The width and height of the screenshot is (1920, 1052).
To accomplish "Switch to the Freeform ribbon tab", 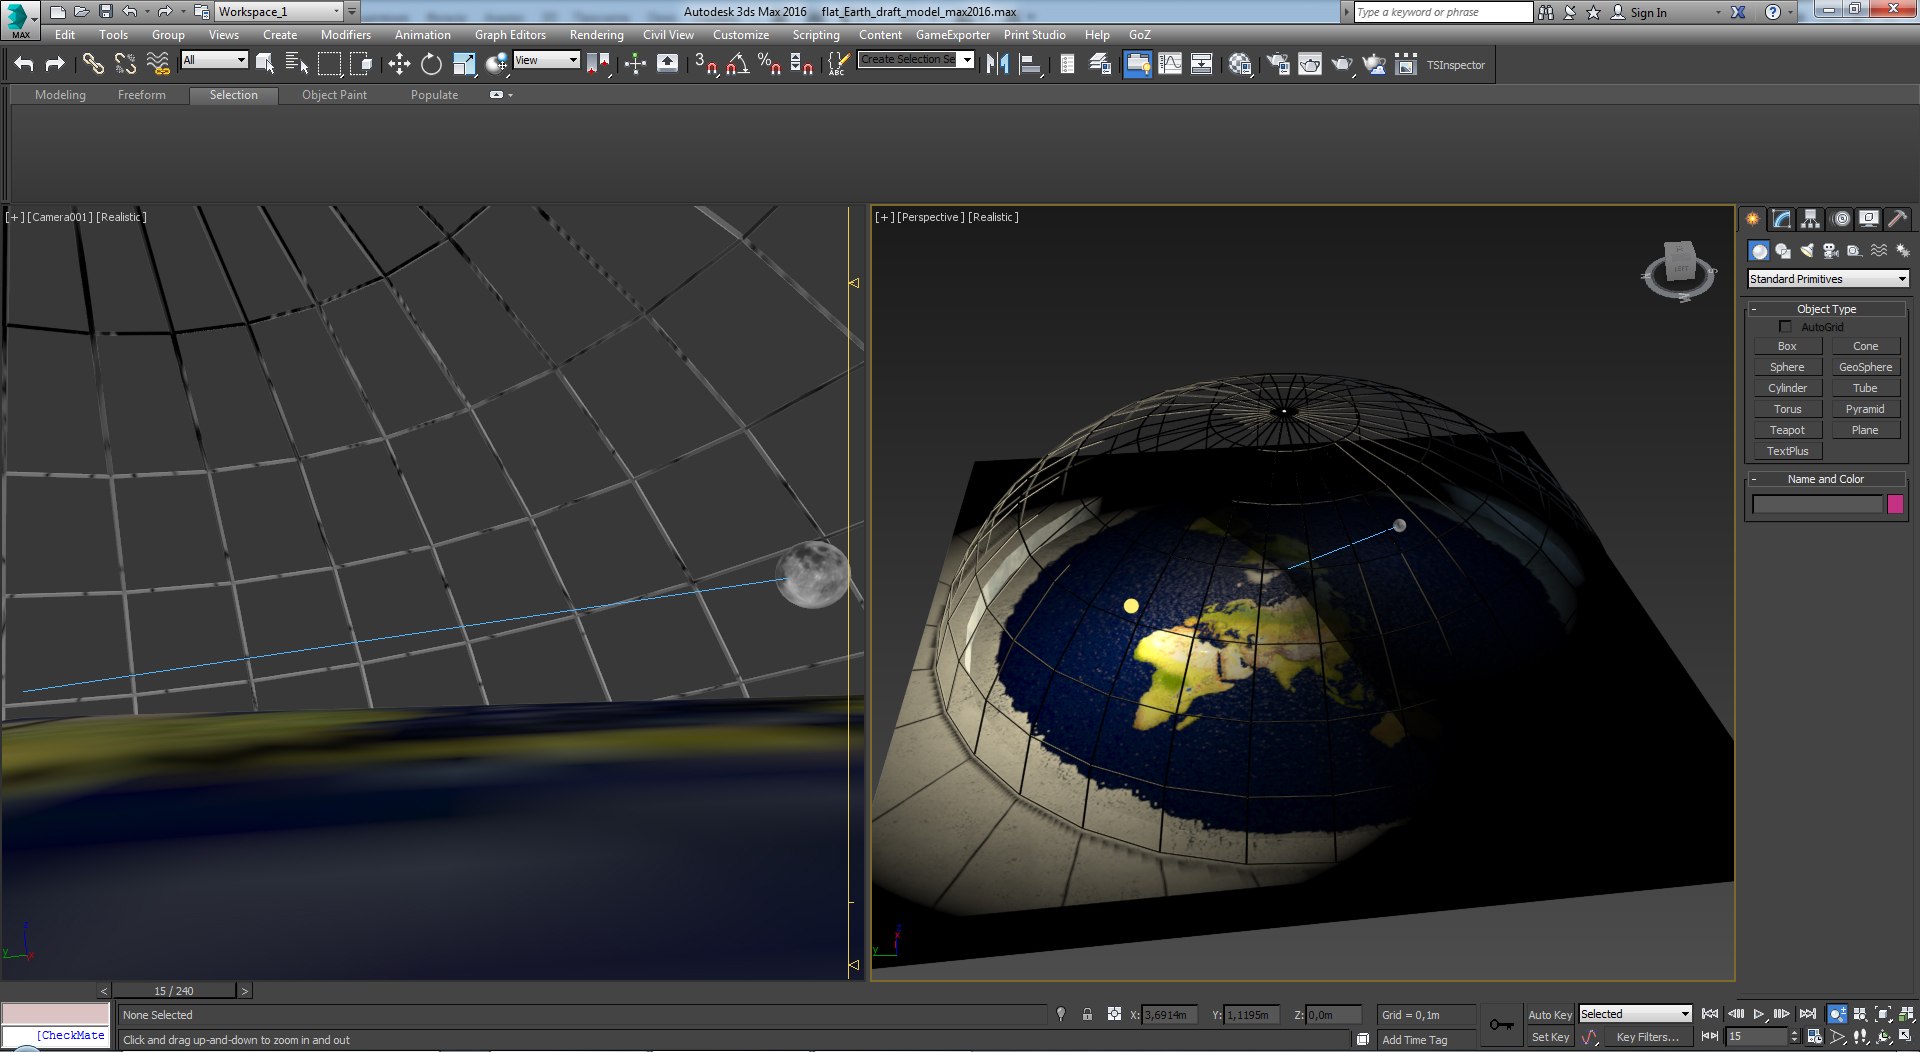I will tap(142, 95).
